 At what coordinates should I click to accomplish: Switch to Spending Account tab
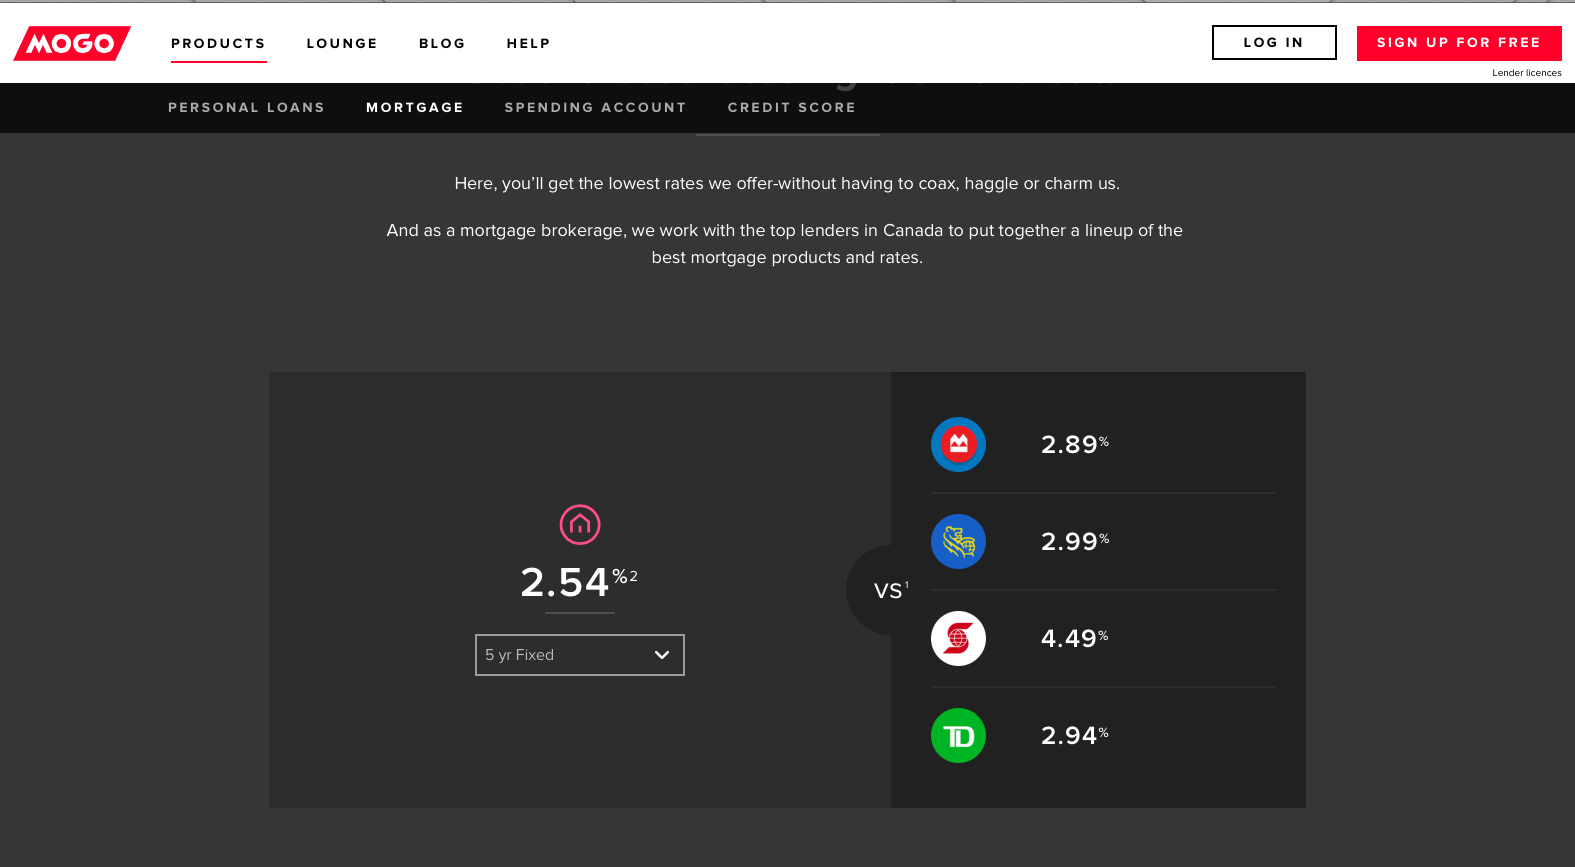[x=595, y=107]
